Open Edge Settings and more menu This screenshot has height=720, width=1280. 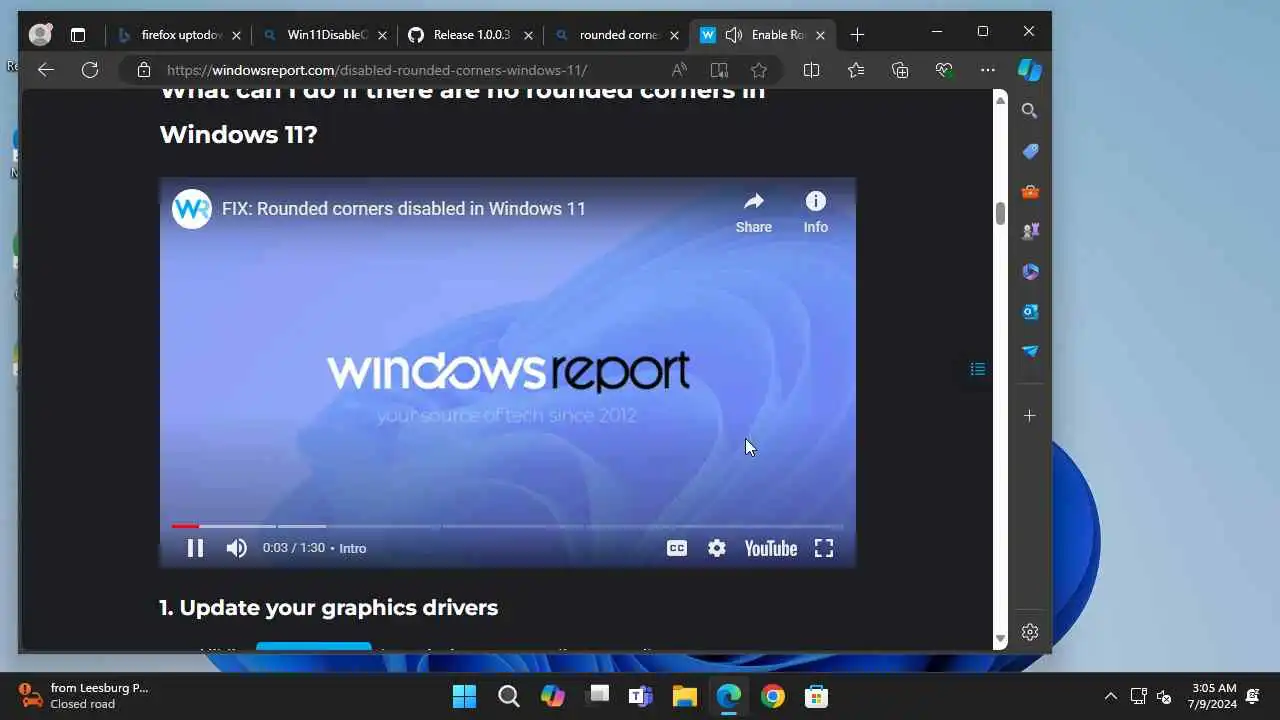click(988, 70)
